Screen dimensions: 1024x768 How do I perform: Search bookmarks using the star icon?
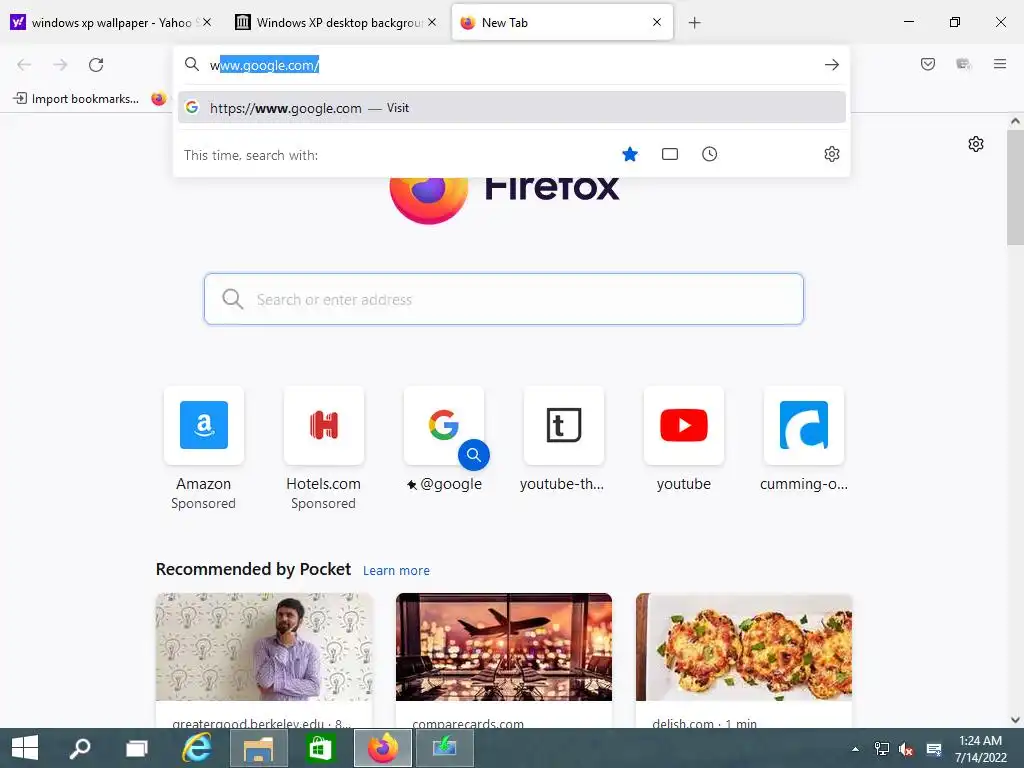point(630,154)
